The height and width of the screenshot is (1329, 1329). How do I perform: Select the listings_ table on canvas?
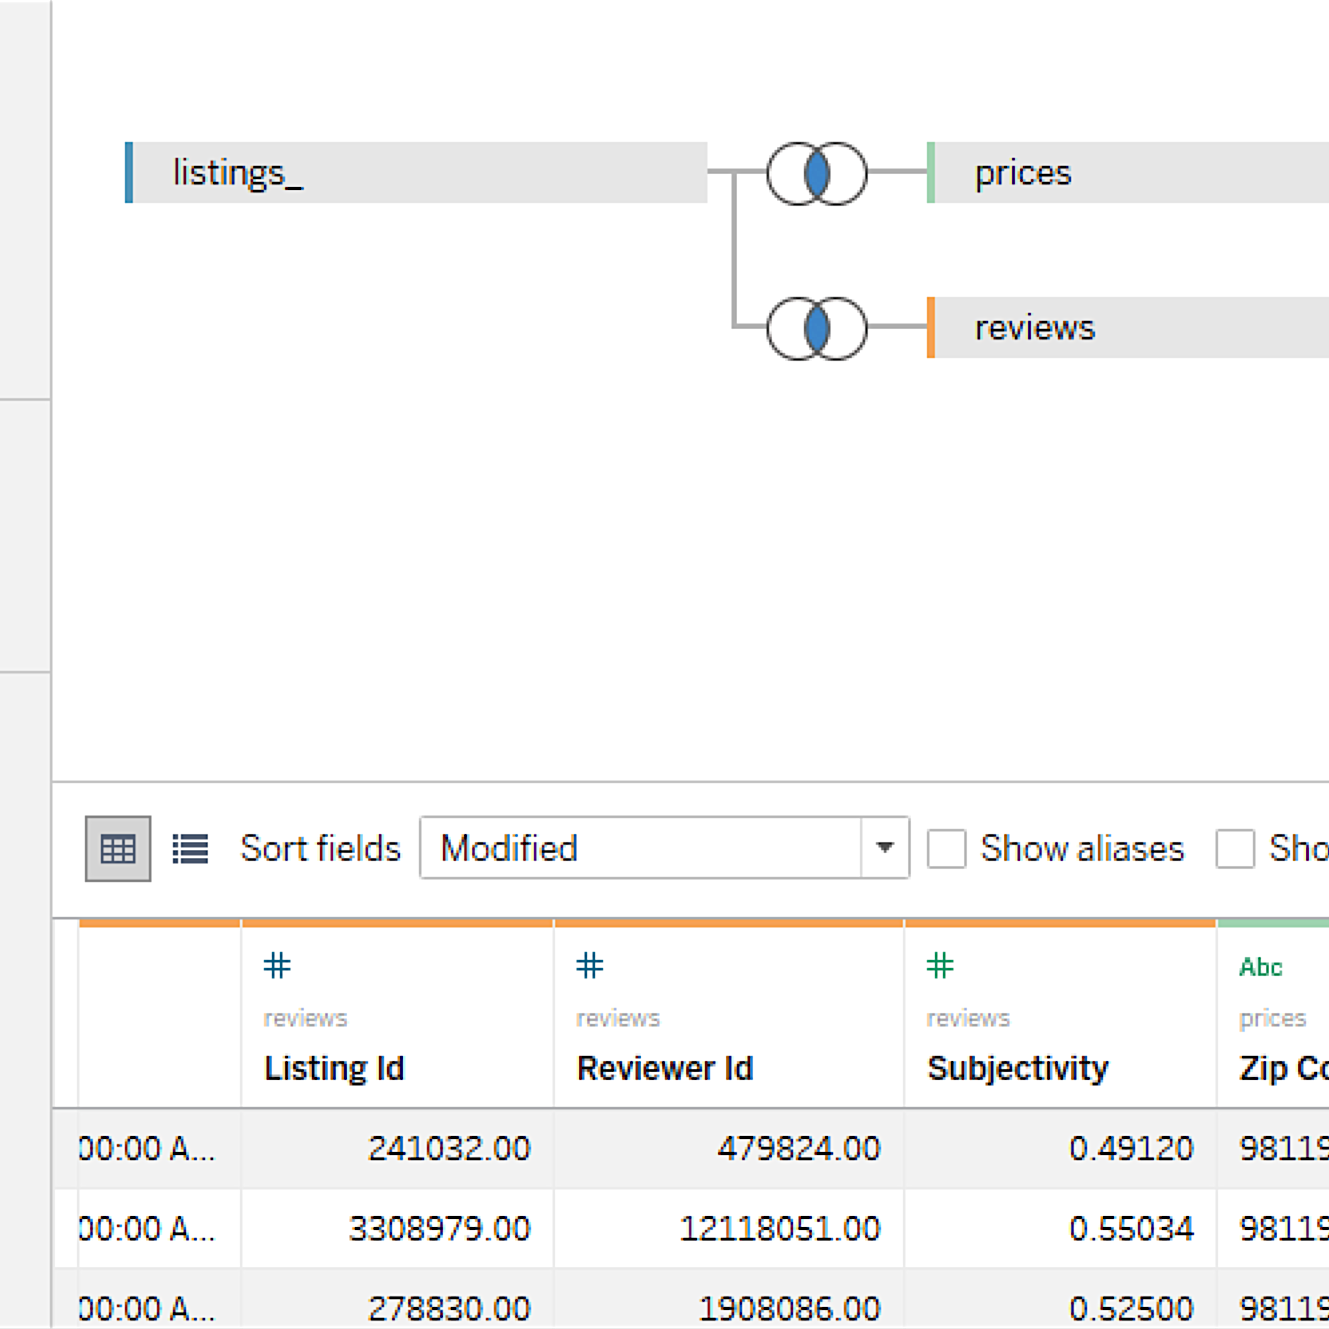(x=418, y=173)
